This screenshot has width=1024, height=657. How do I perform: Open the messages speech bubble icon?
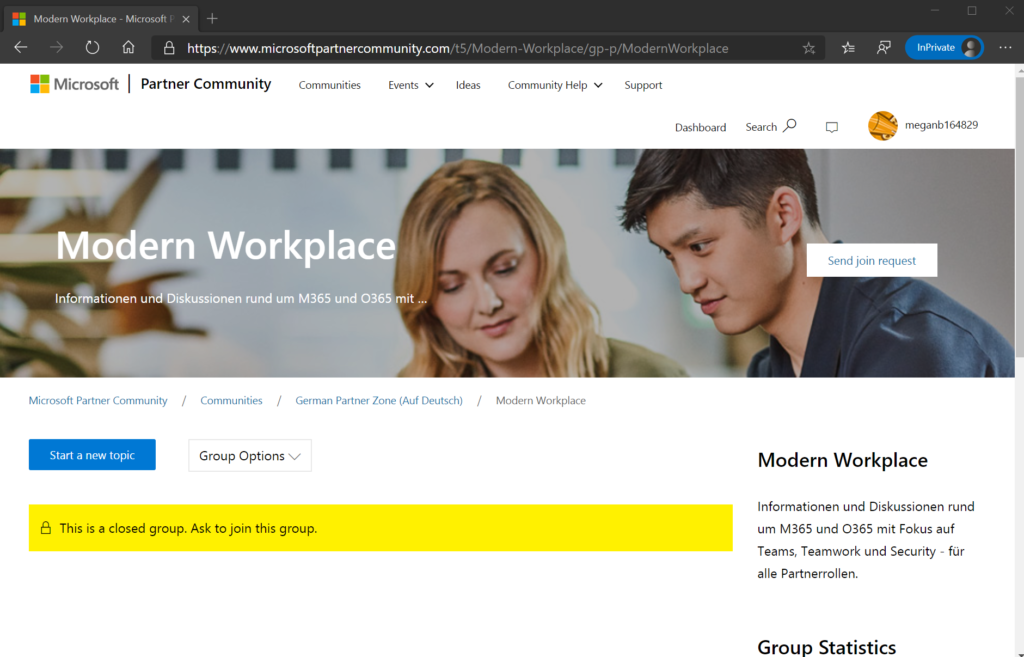[831, 127]
